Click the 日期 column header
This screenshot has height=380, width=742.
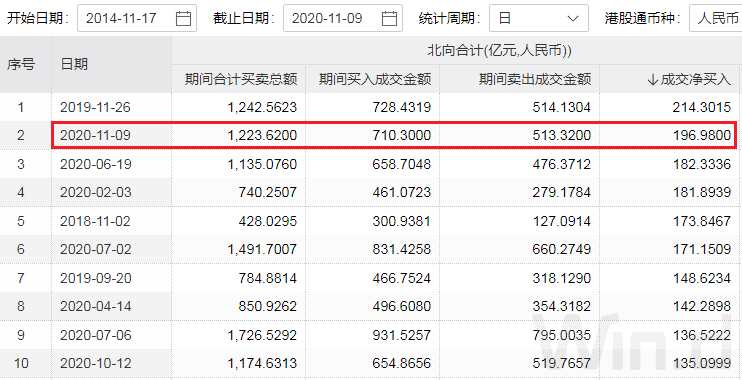[x=74, y=64]
